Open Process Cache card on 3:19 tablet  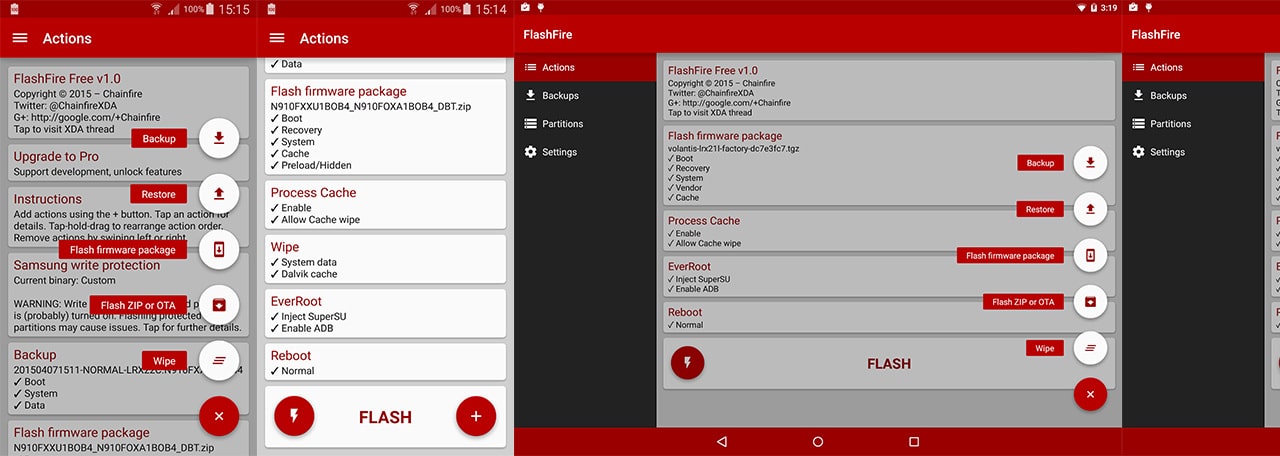(890, 231)
